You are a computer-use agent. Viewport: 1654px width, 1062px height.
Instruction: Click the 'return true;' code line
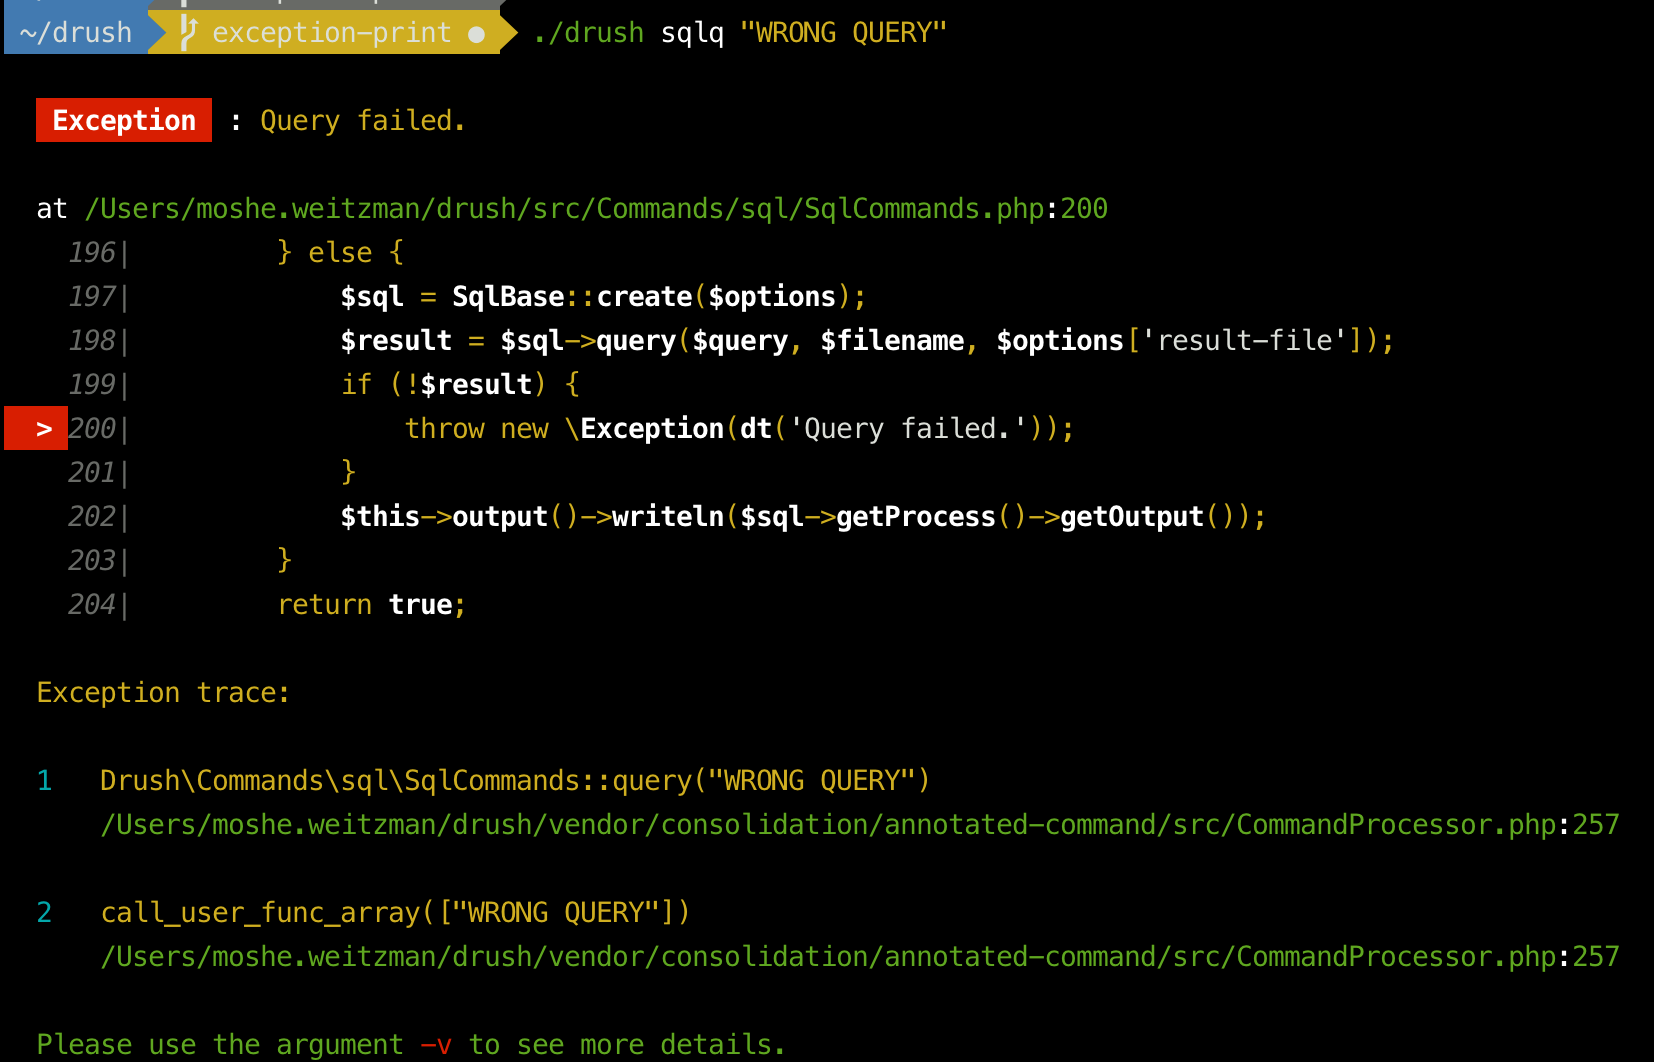coord(371,604)
